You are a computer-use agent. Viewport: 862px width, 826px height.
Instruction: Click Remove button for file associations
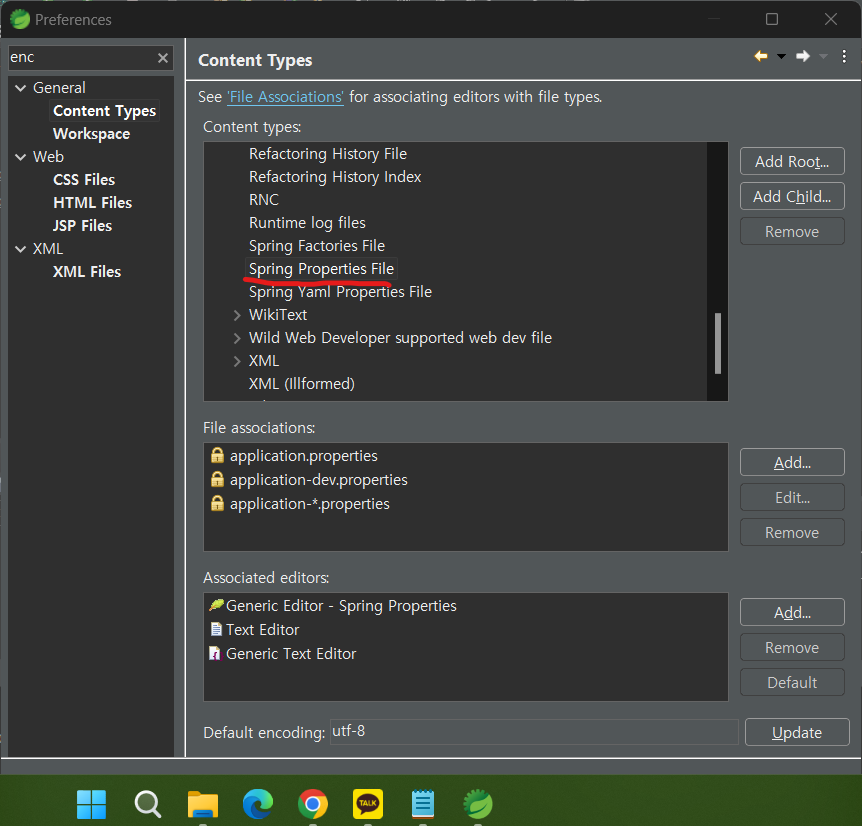792,533
